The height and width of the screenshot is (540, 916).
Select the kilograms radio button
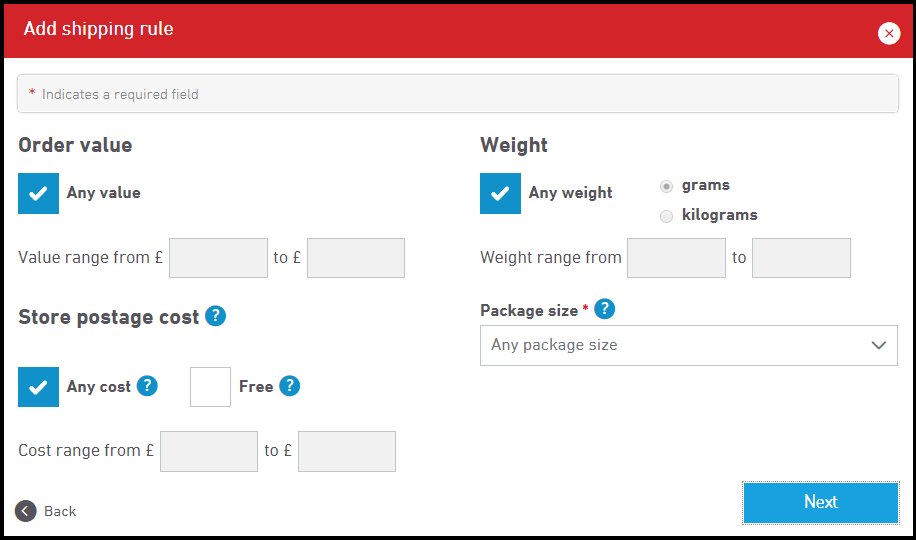pos(666,216)
